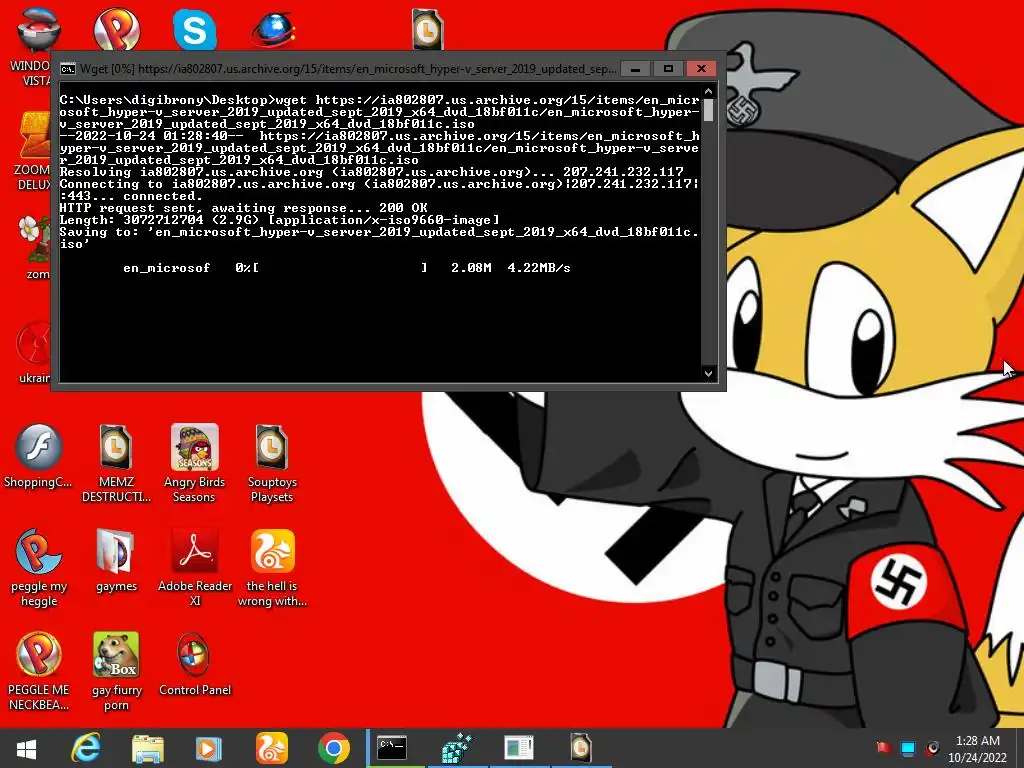Open Souptoys Playsets desktop icon
Viewport: 1024px width, 768px height.
(x=272, y=463)
